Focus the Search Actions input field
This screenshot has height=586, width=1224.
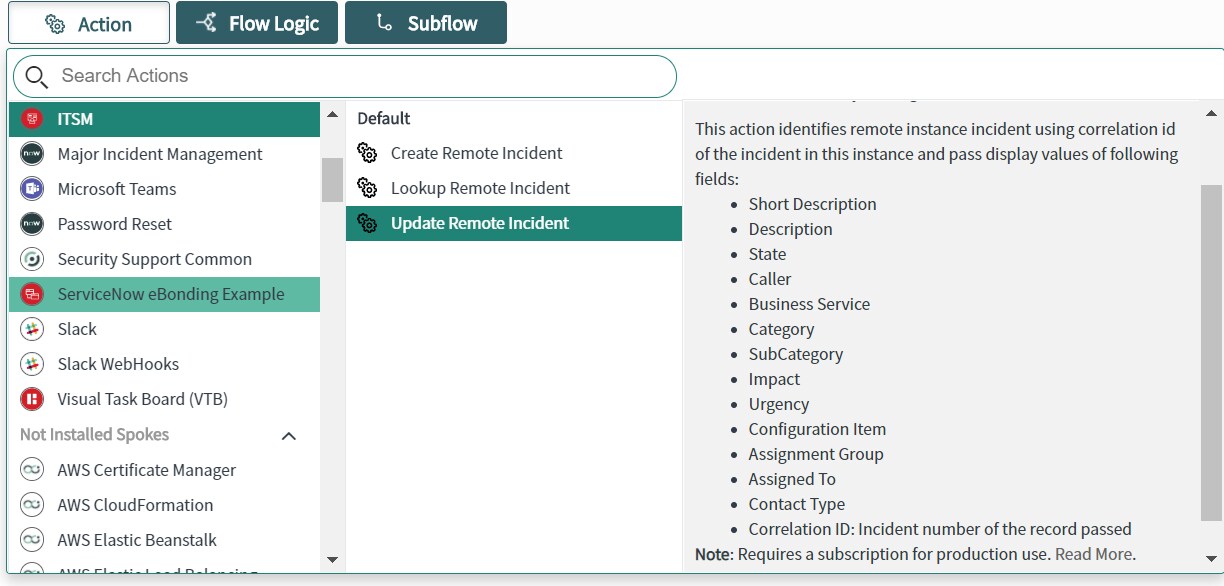[x=345, y=76]
